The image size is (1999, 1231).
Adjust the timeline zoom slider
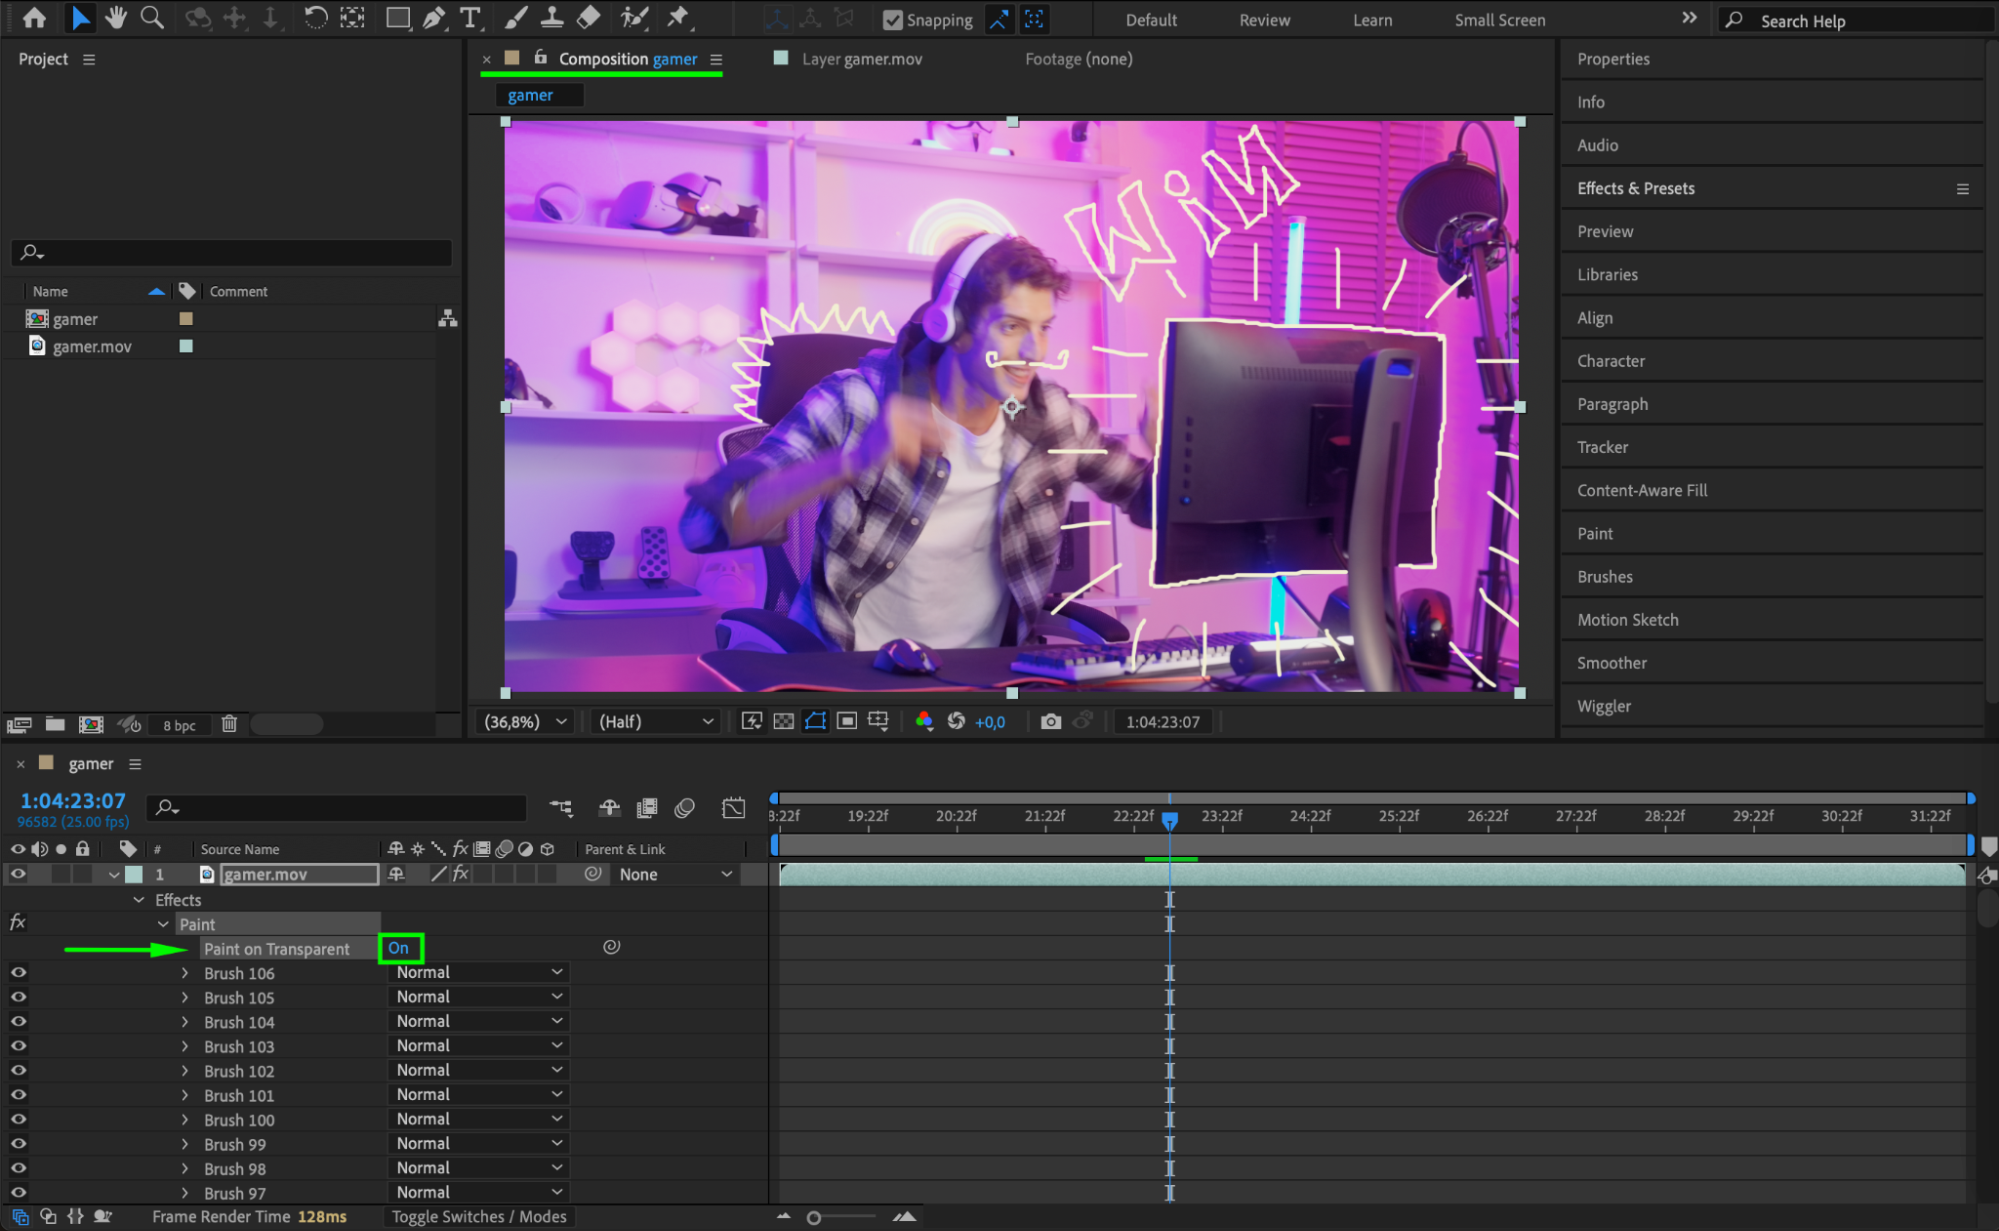tap(814, 1217)
